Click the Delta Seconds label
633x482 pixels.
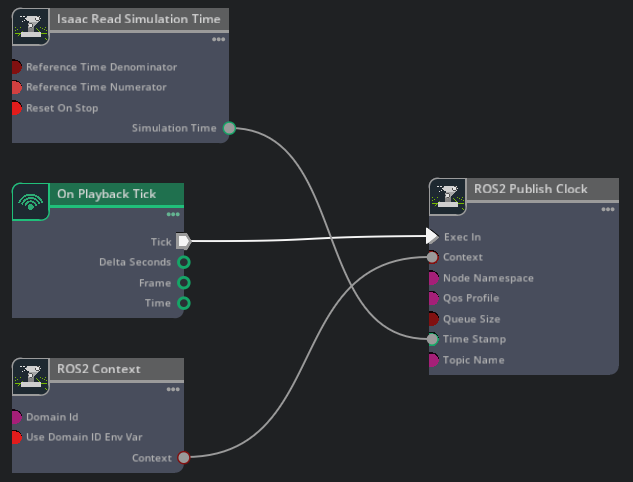[x=135, y=262]
